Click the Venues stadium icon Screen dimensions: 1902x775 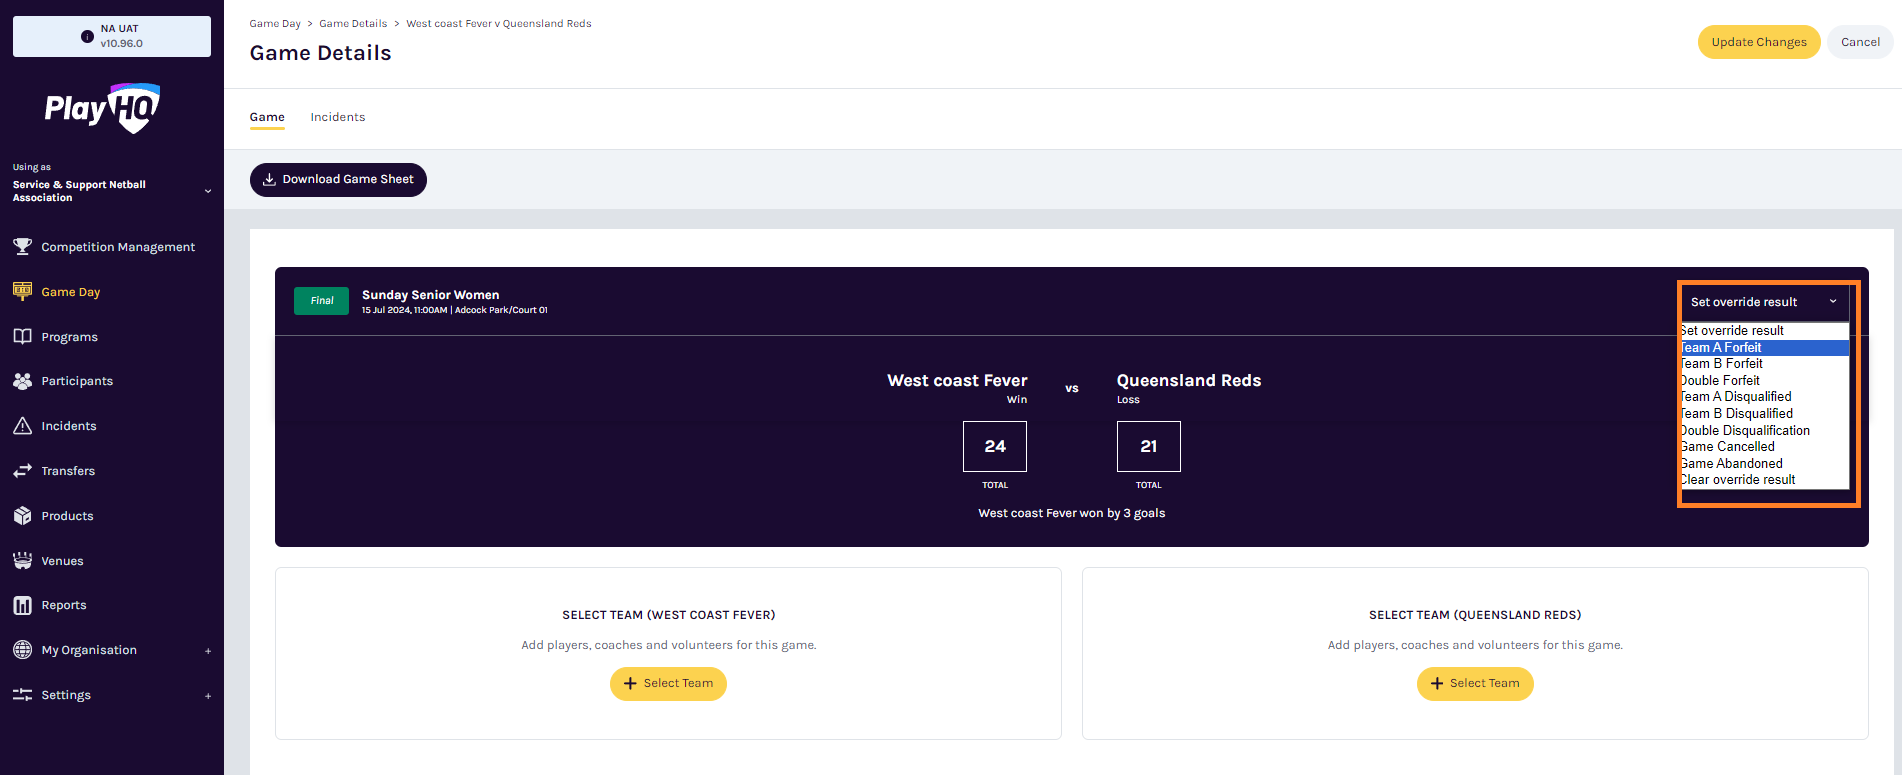click(22, 561)
